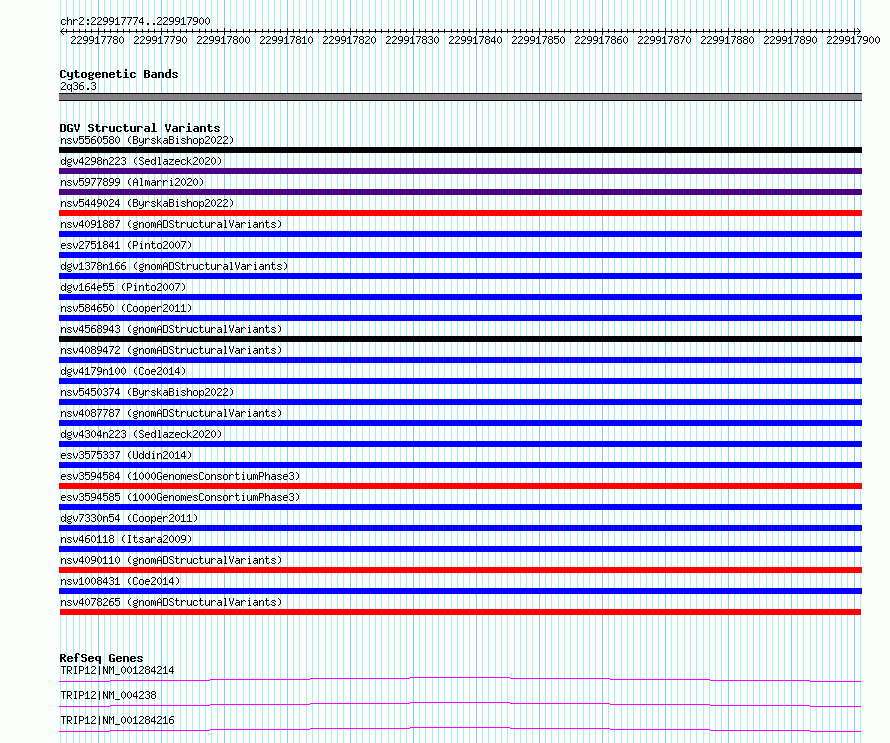The width and height of the screenshot is (890, 743).
Task: Click the red bar under nsv4090110
Action: click(460, 570)
